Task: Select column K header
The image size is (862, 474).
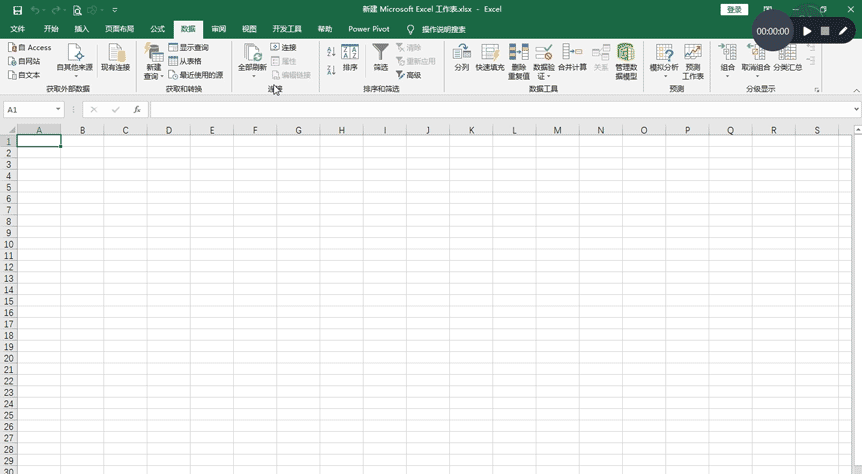Action: (x=471, y=130)
